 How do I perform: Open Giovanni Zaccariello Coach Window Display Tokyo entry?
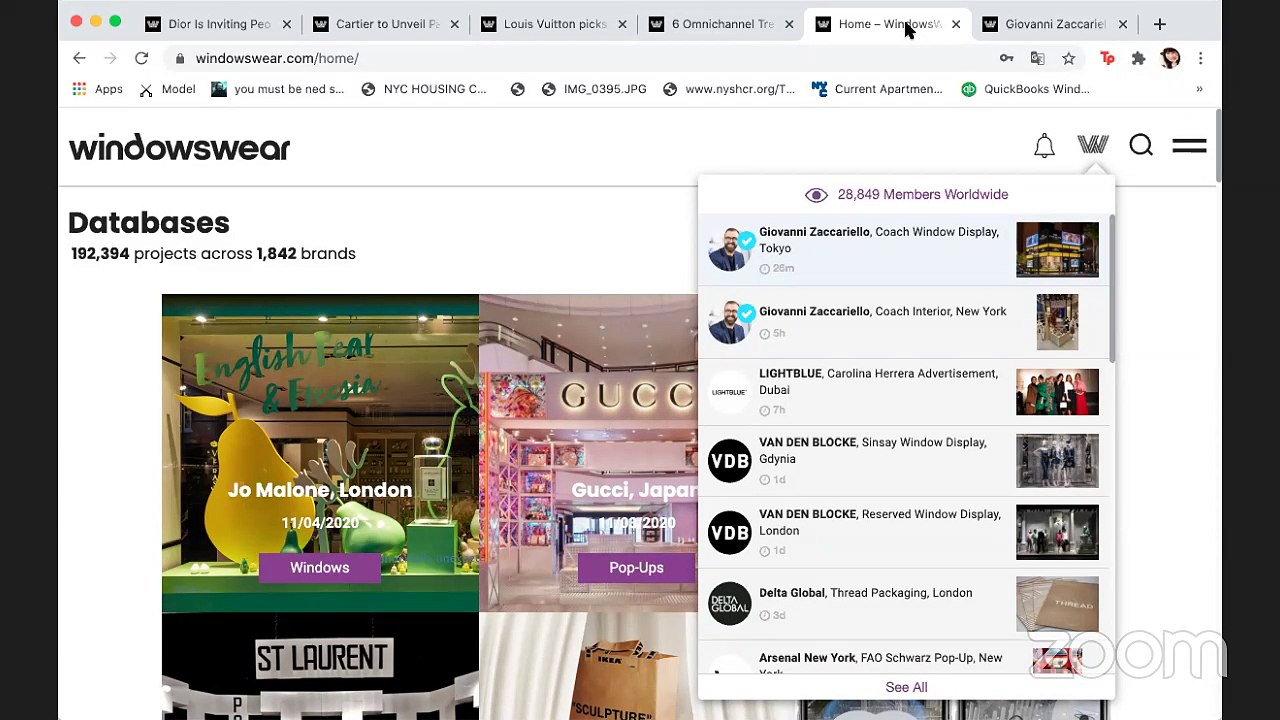pos(903,249)
